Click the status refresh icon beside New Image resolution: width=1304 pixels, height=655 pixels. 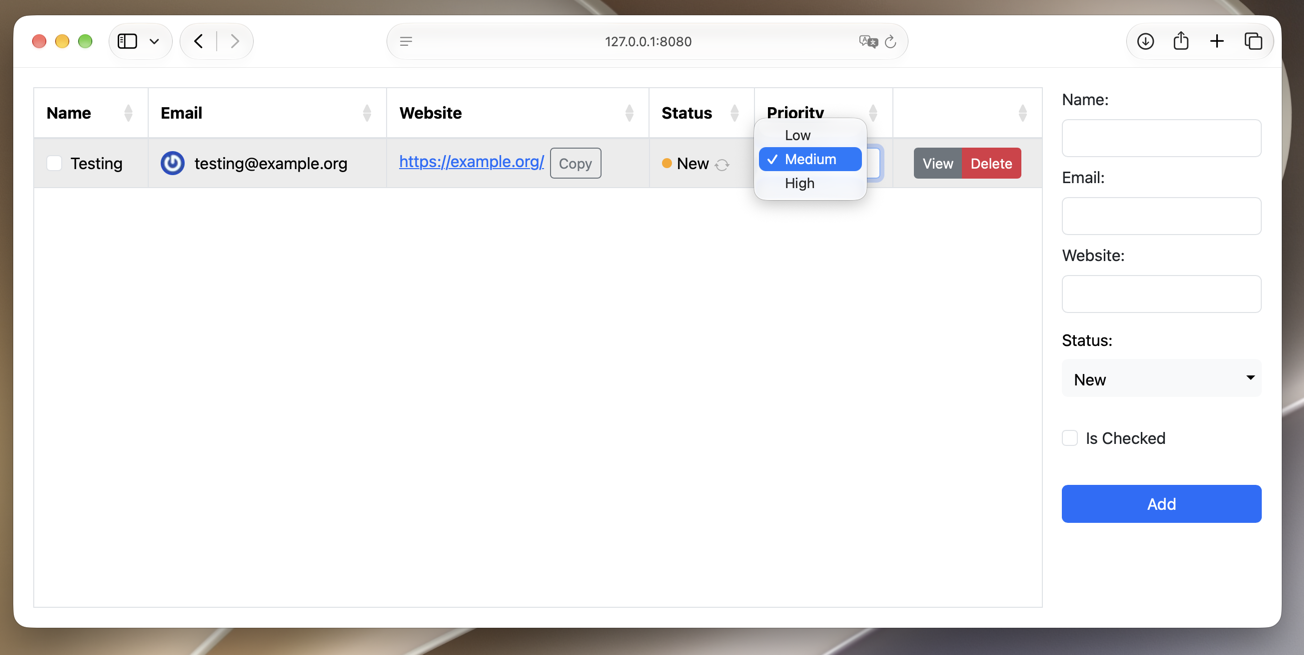[x=722, y=164]
